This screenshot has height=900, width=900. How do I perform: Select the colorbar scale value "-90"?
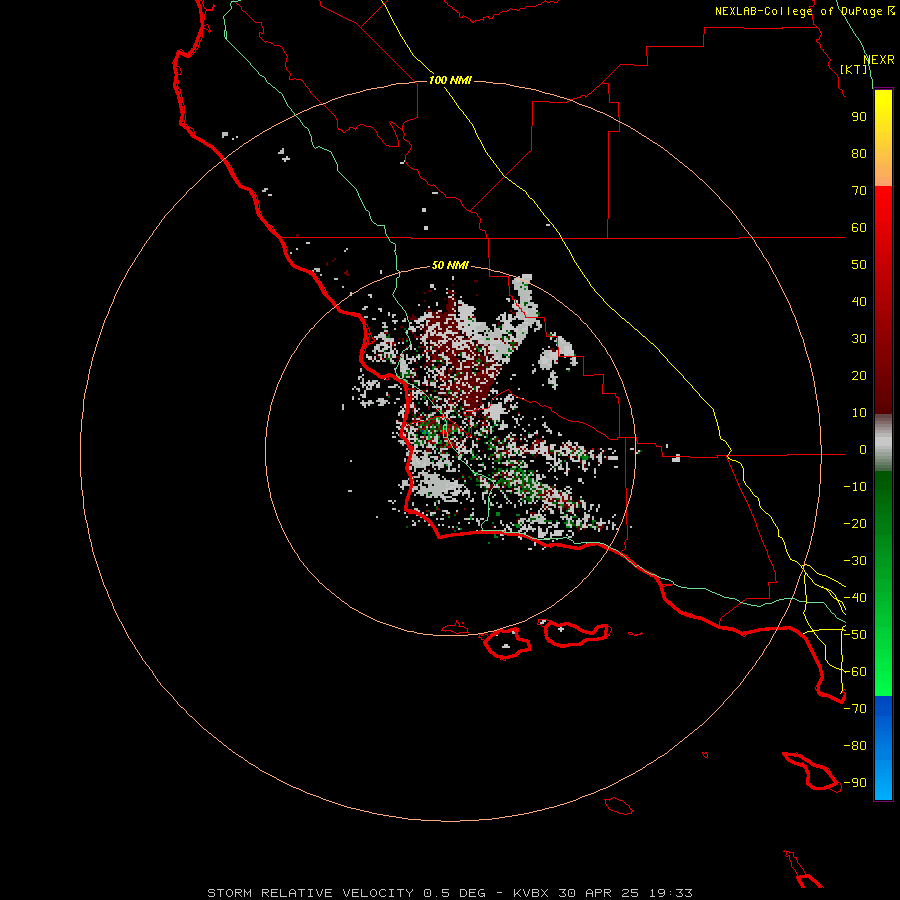[x=855, y=783]
